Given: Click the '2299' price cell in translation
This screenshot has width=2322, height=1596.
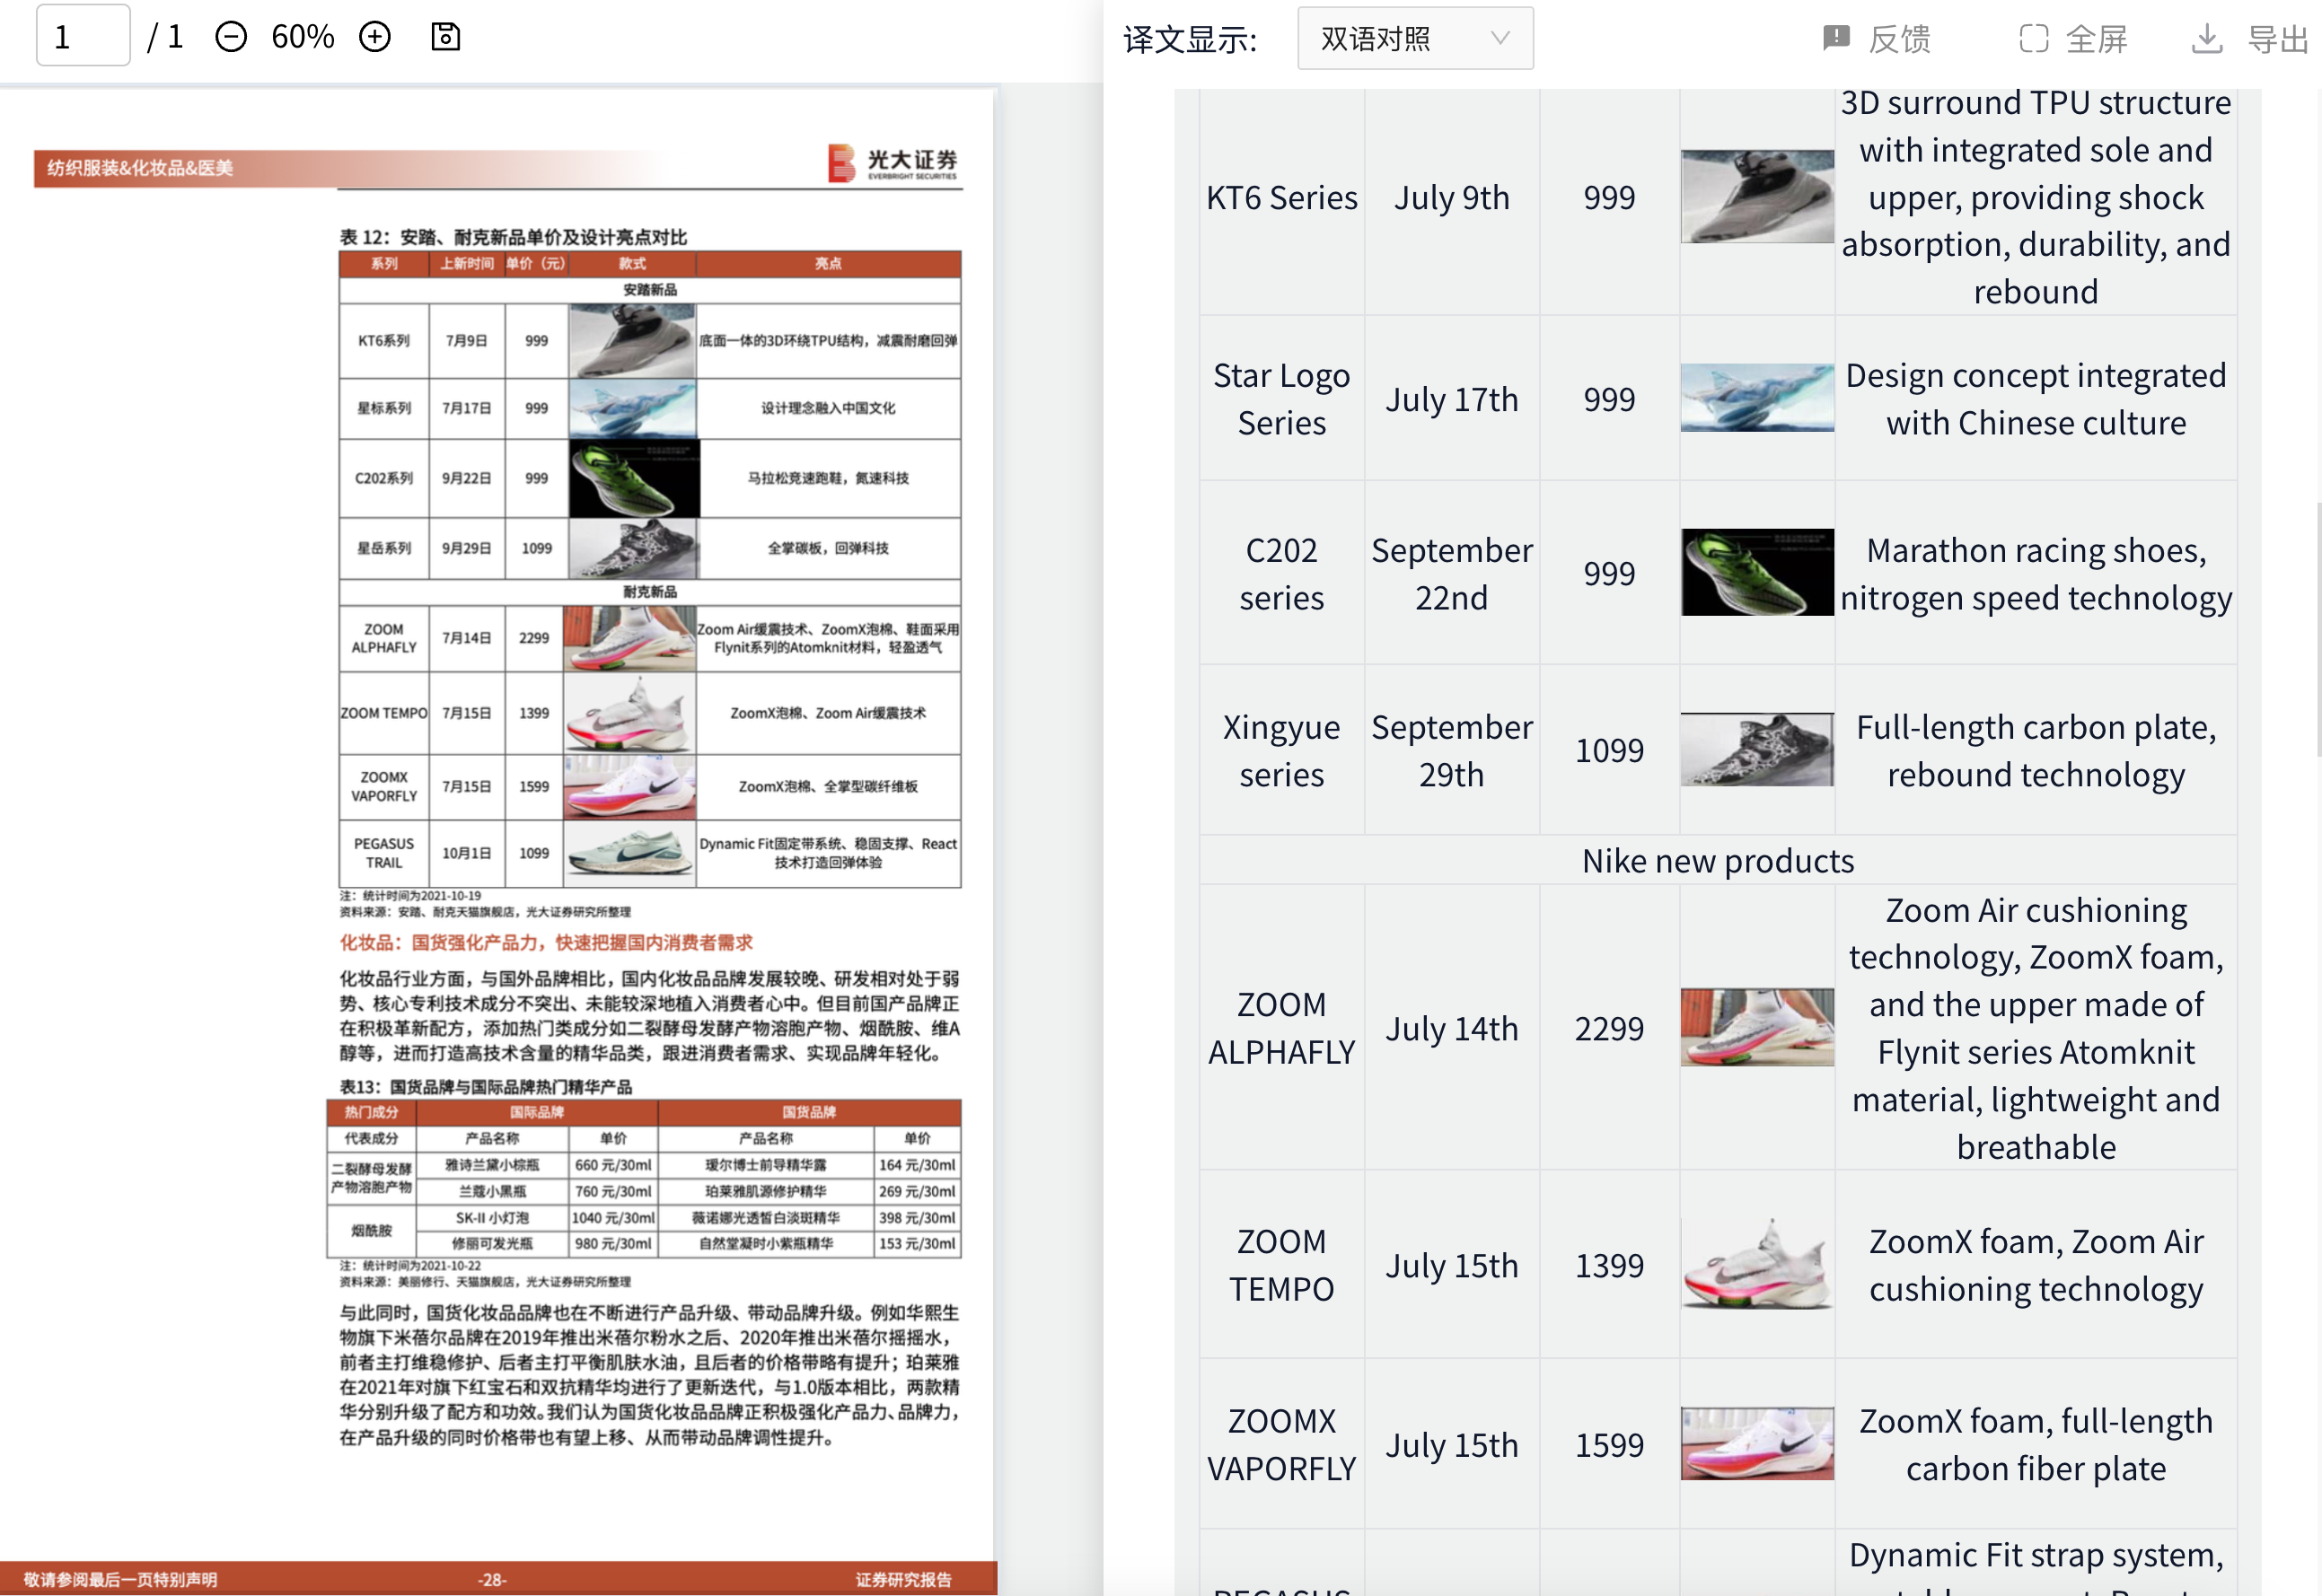Looking at the screenshot, I should [x=1609, y=1028].
